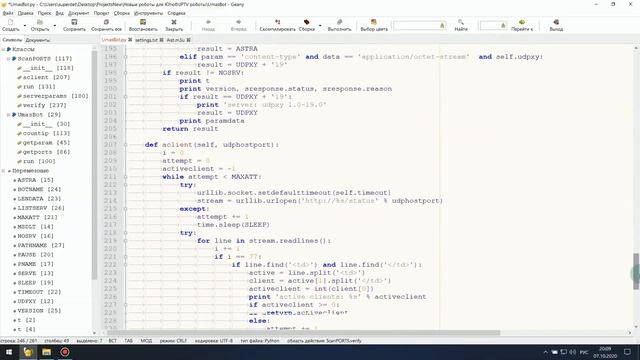
Task: Click the Закрыть (Close file) toolbar icon
Action: 174,22
